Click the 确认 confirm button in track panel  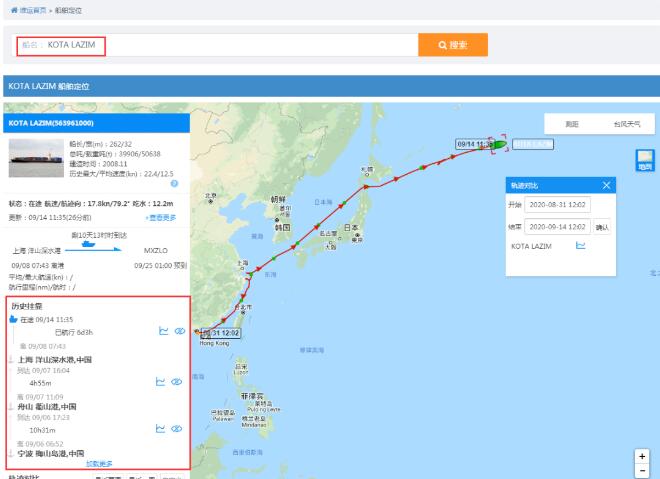click(601, 226)
